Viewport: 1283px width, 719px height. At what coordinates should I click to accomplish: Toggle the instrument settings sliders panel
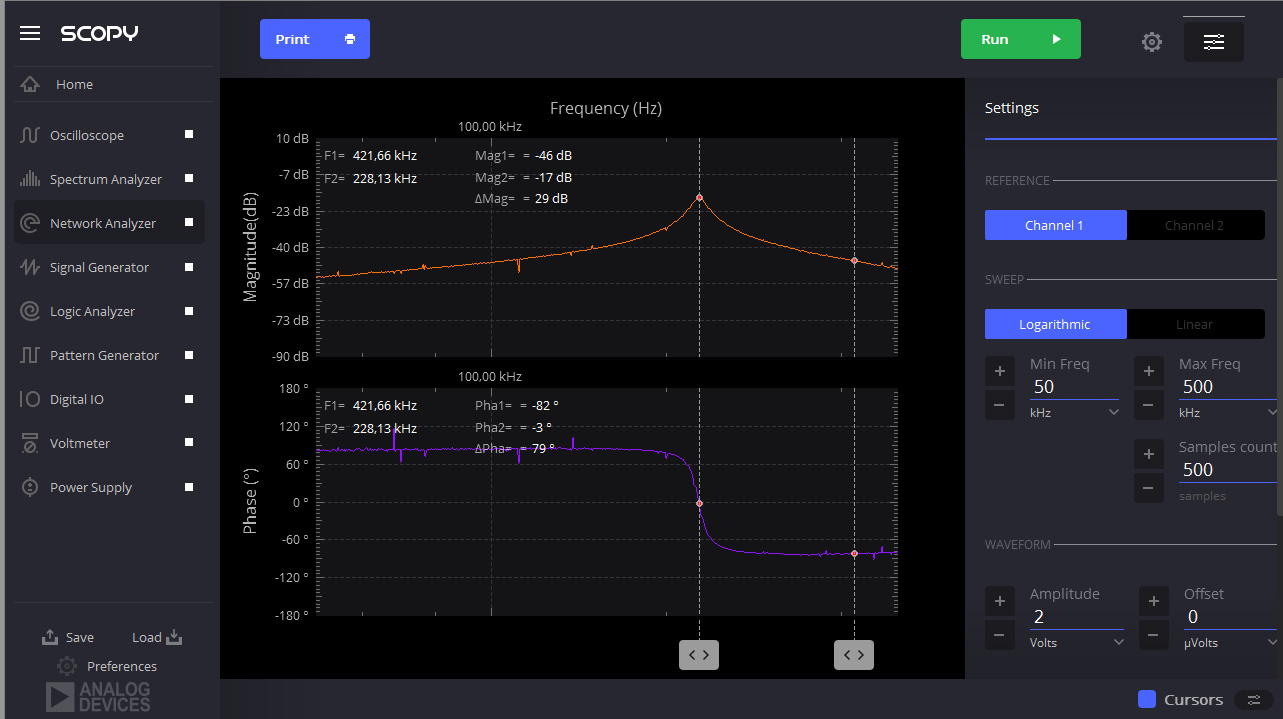1214,41
